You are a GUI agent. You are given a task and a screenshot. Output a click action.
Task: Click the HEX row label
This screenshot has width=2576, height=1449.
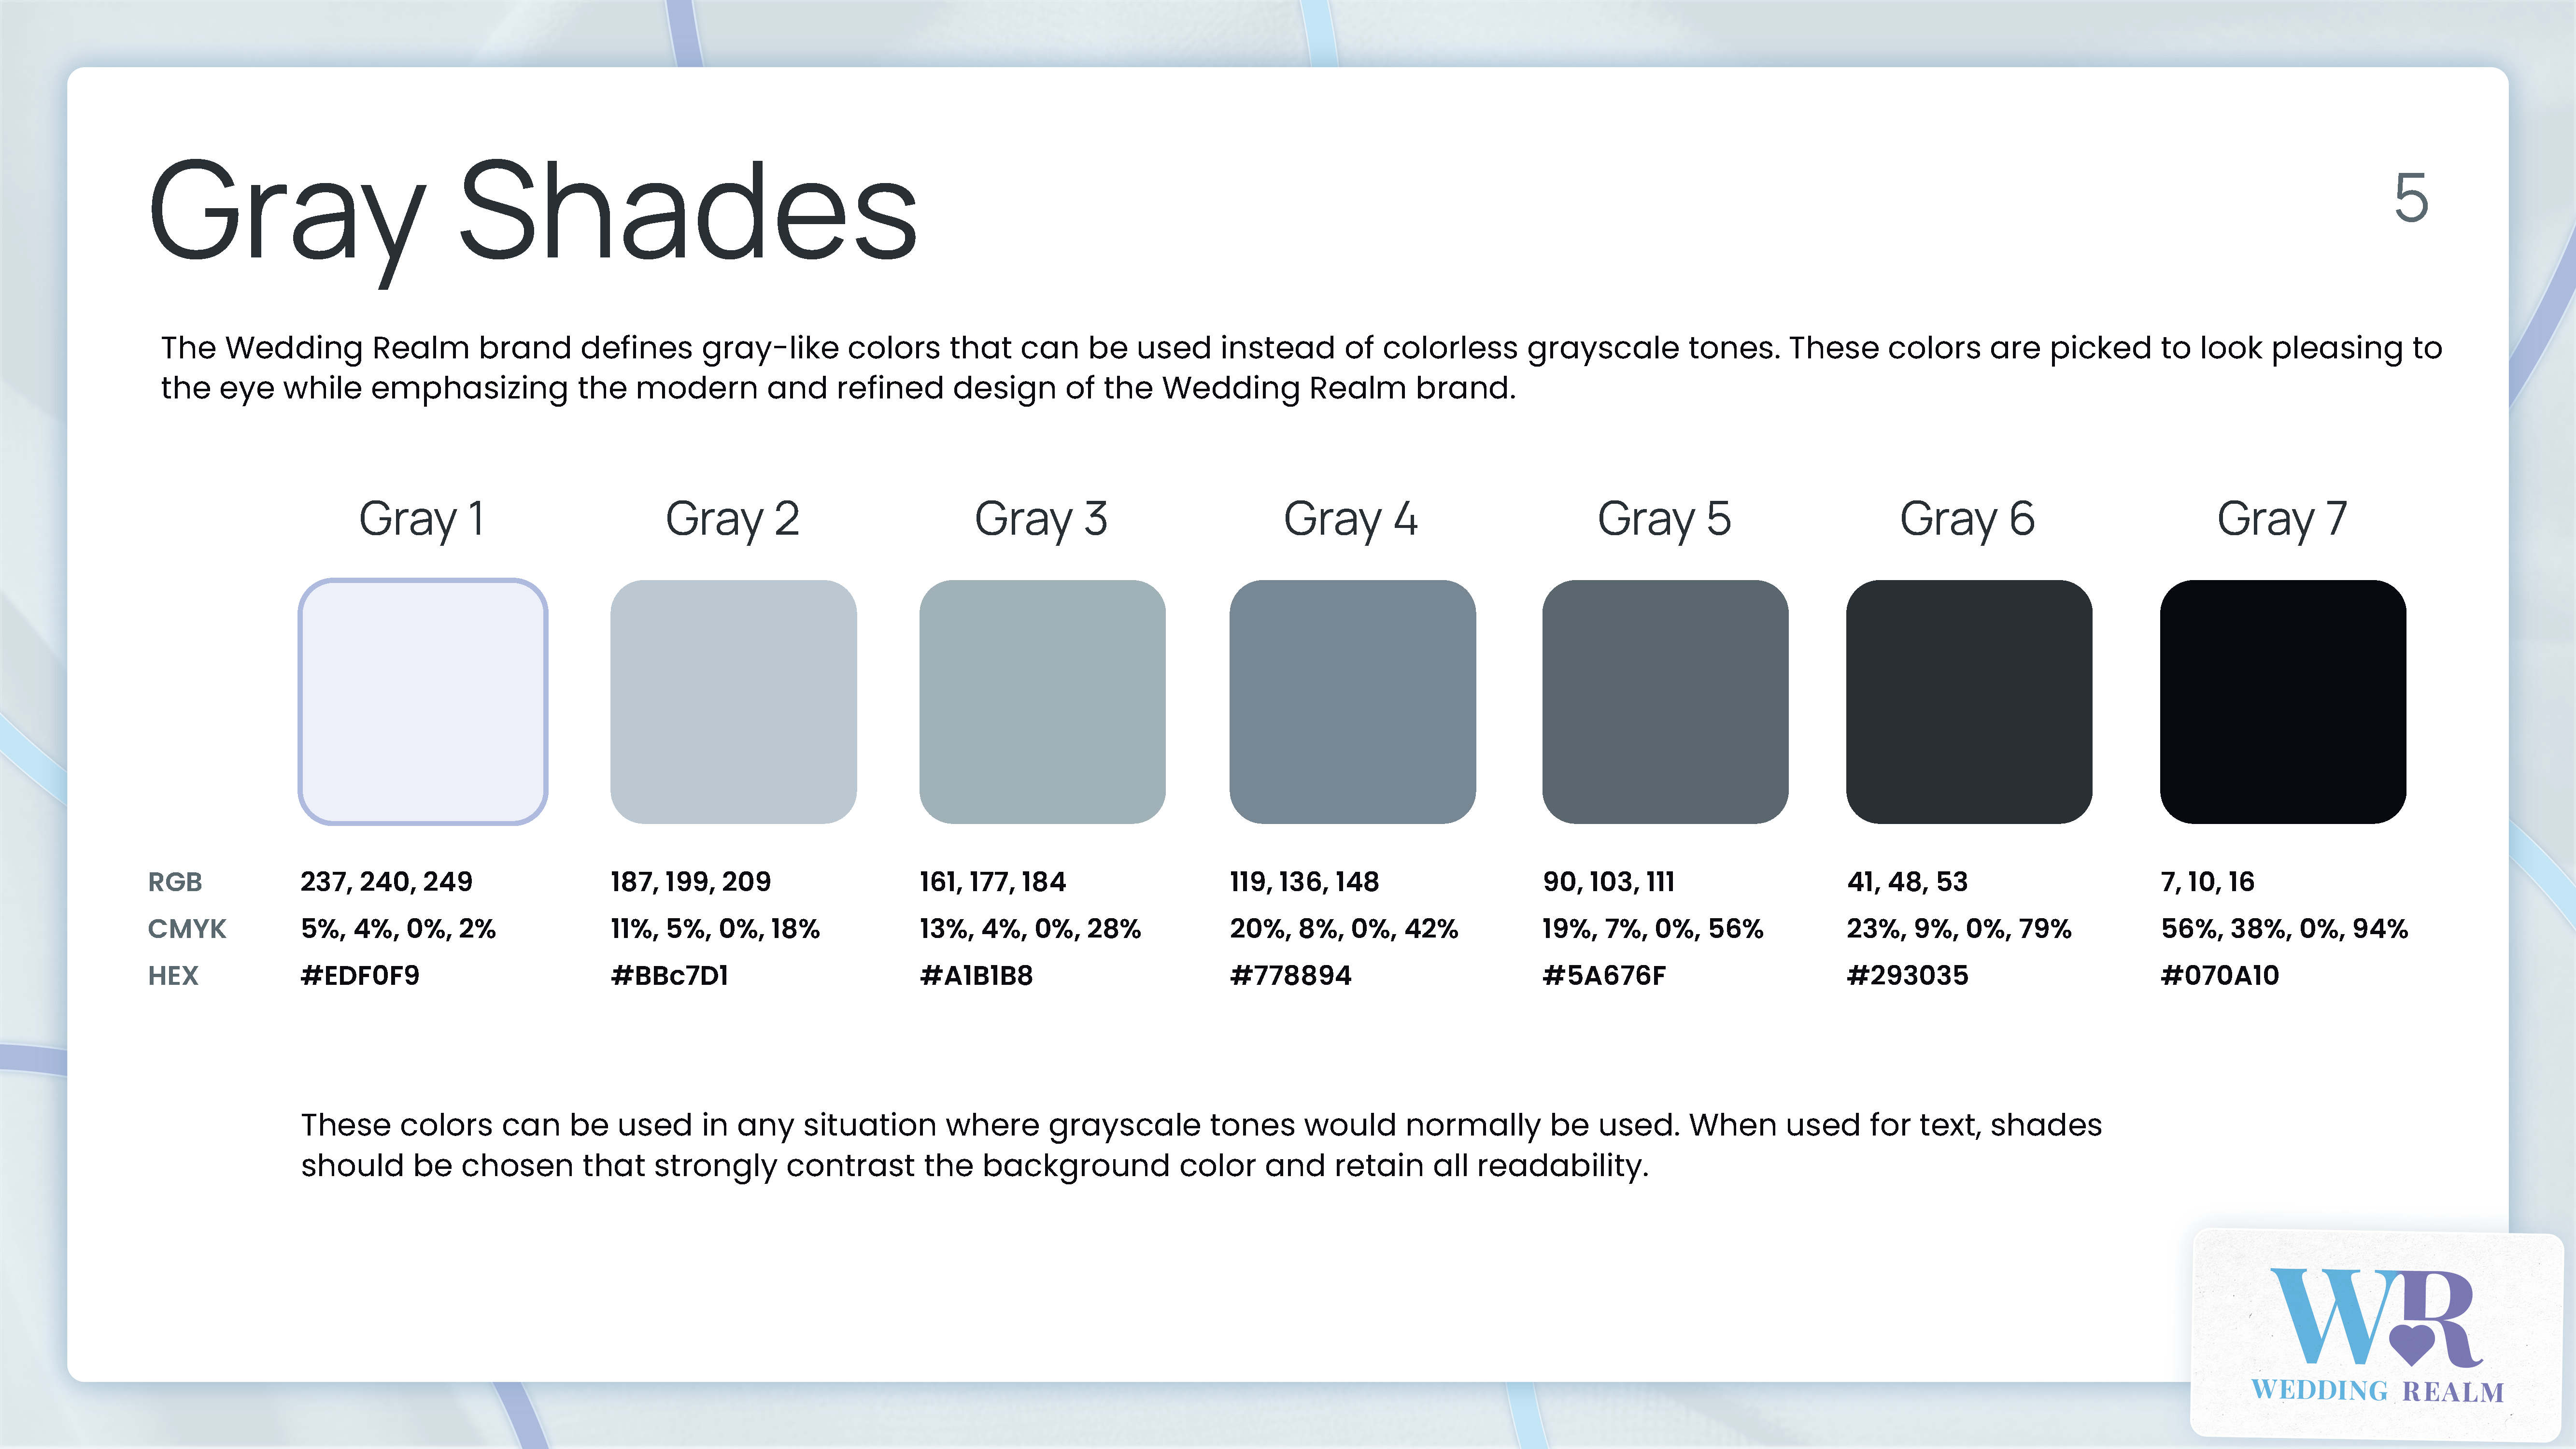pyautogui.click(x=173, y=976)
